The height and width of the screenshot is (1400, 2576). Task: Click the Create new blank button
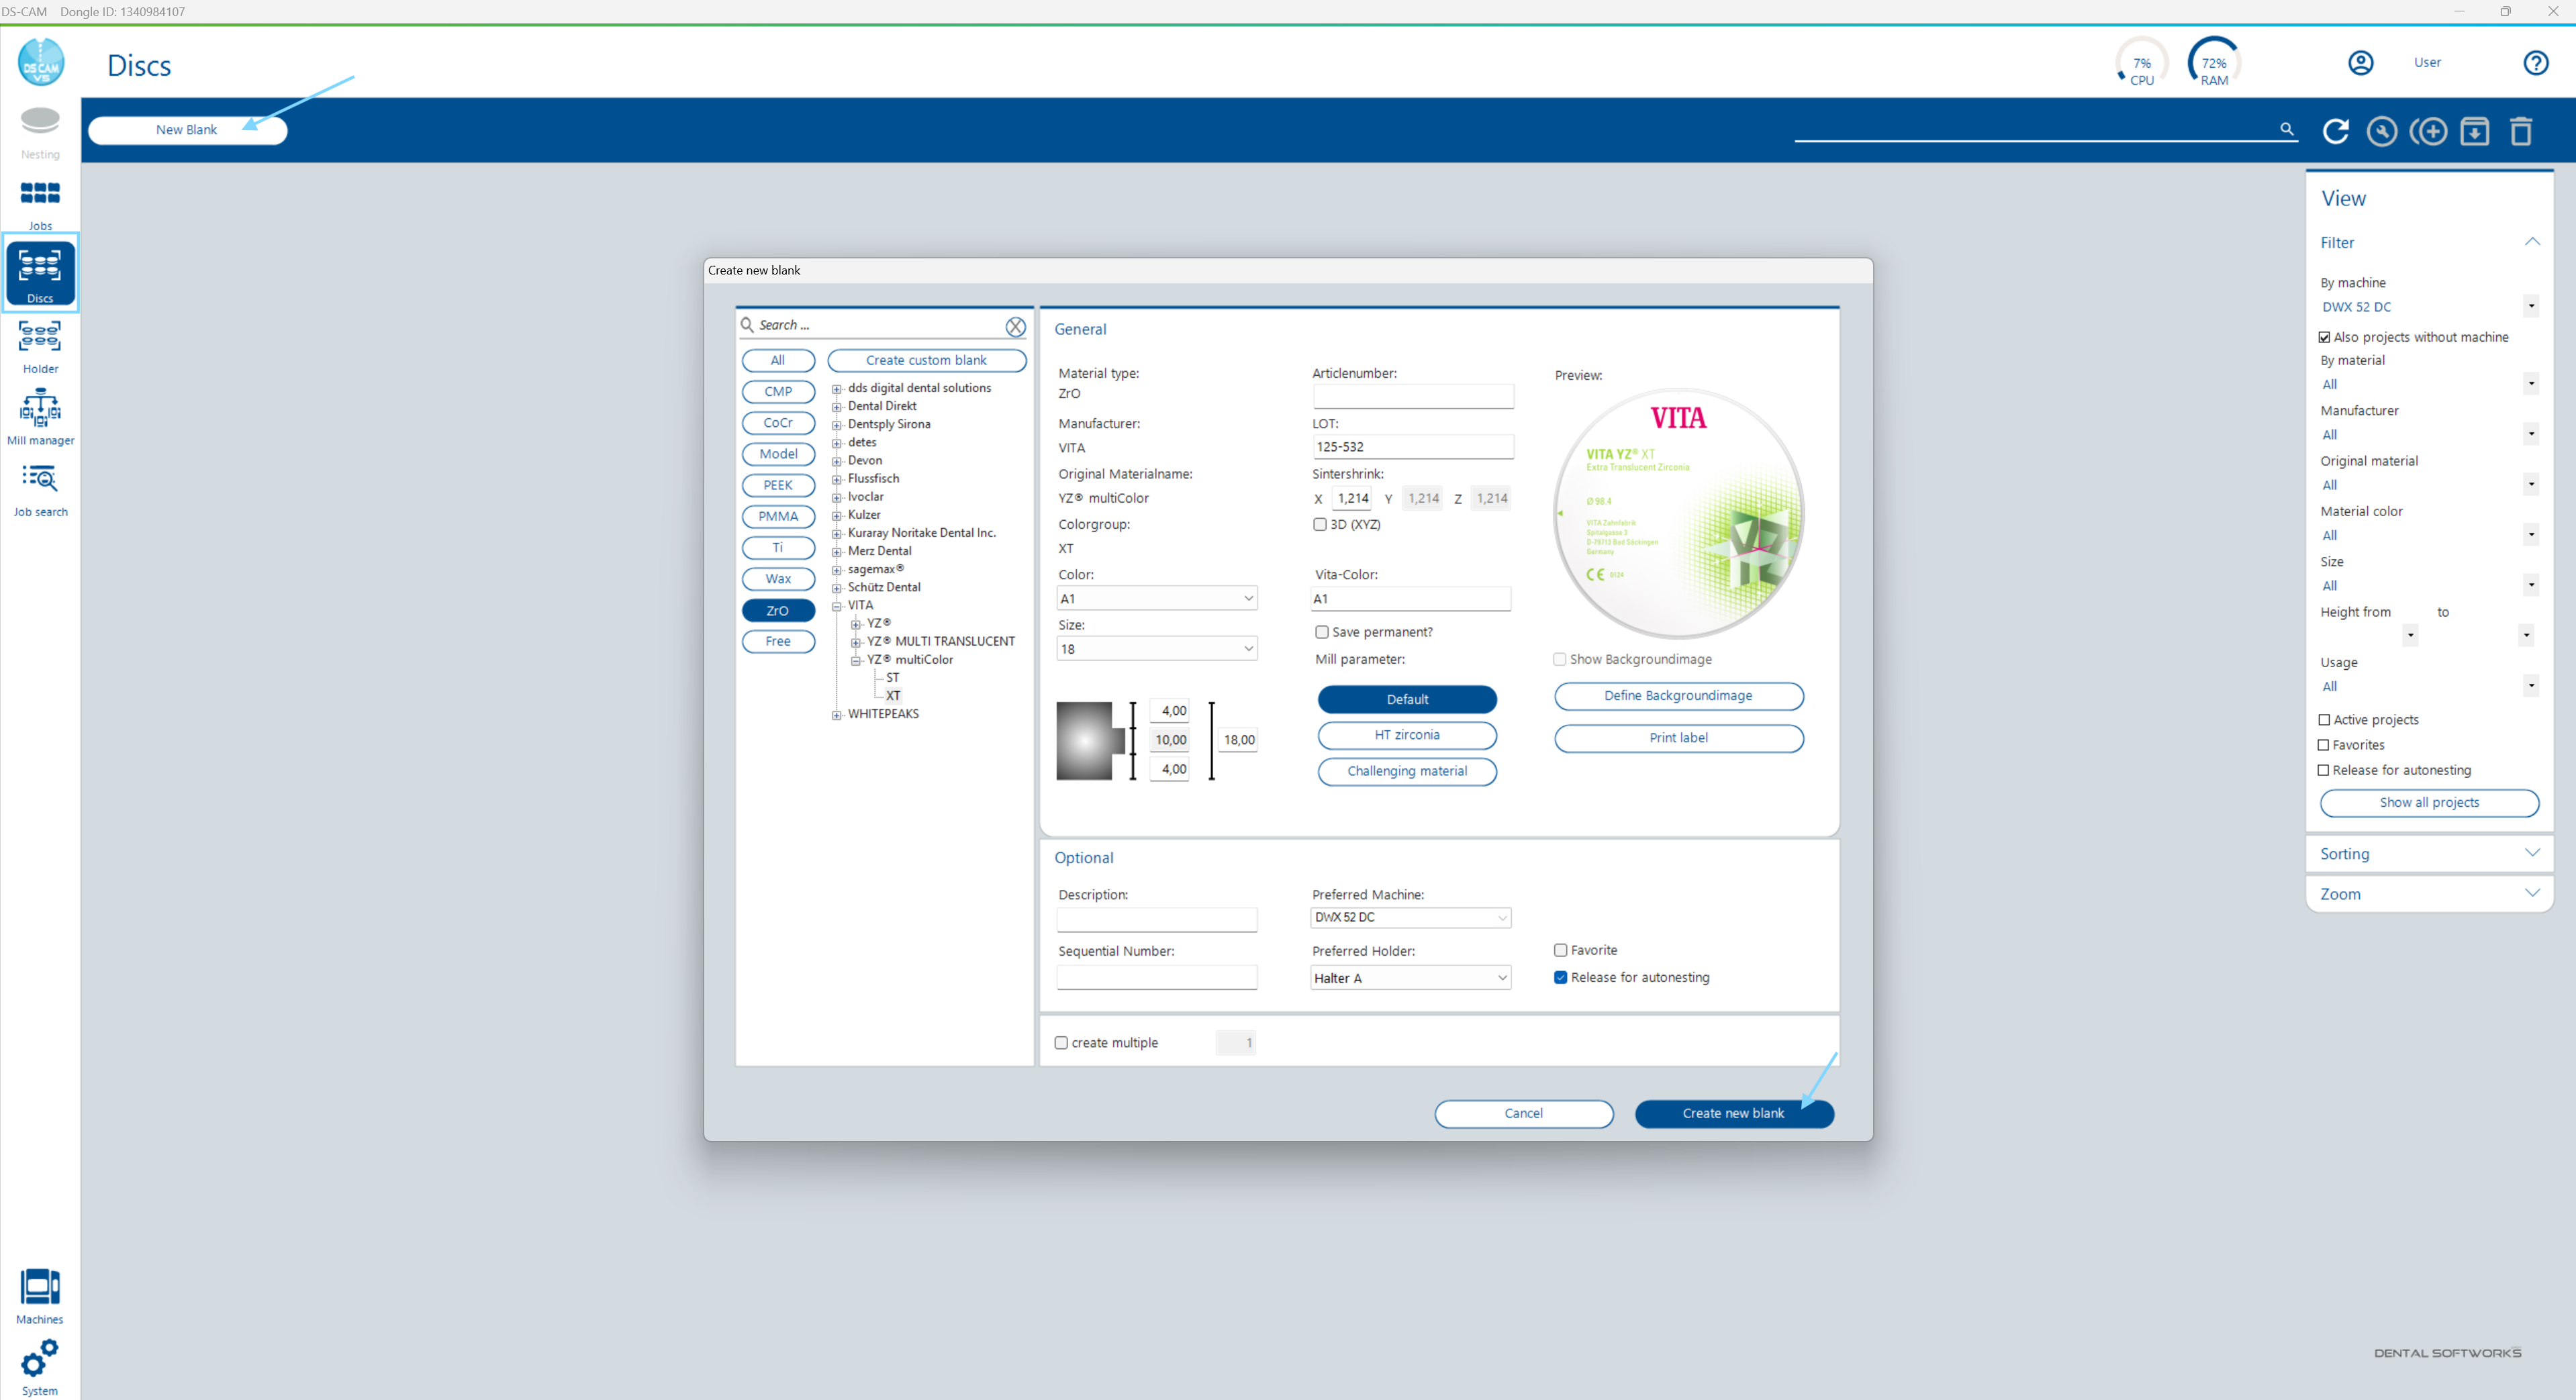(x=1734, y=1113)
